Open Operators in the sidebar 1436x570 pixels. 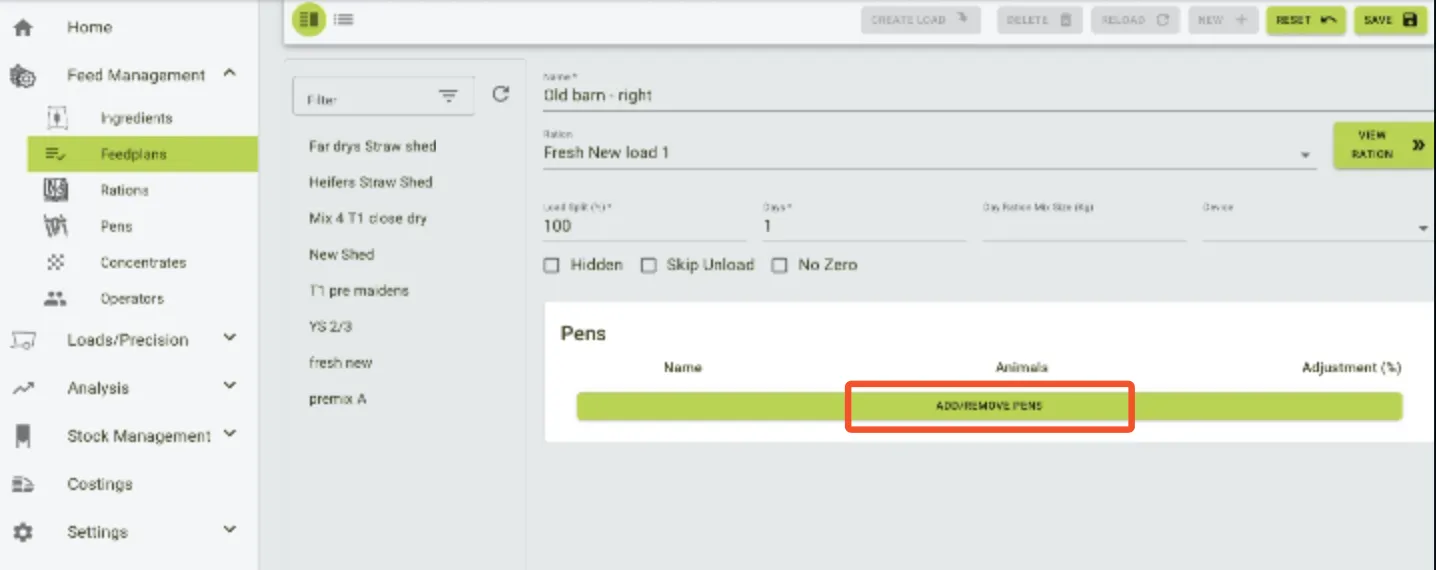tap(132, 298)
